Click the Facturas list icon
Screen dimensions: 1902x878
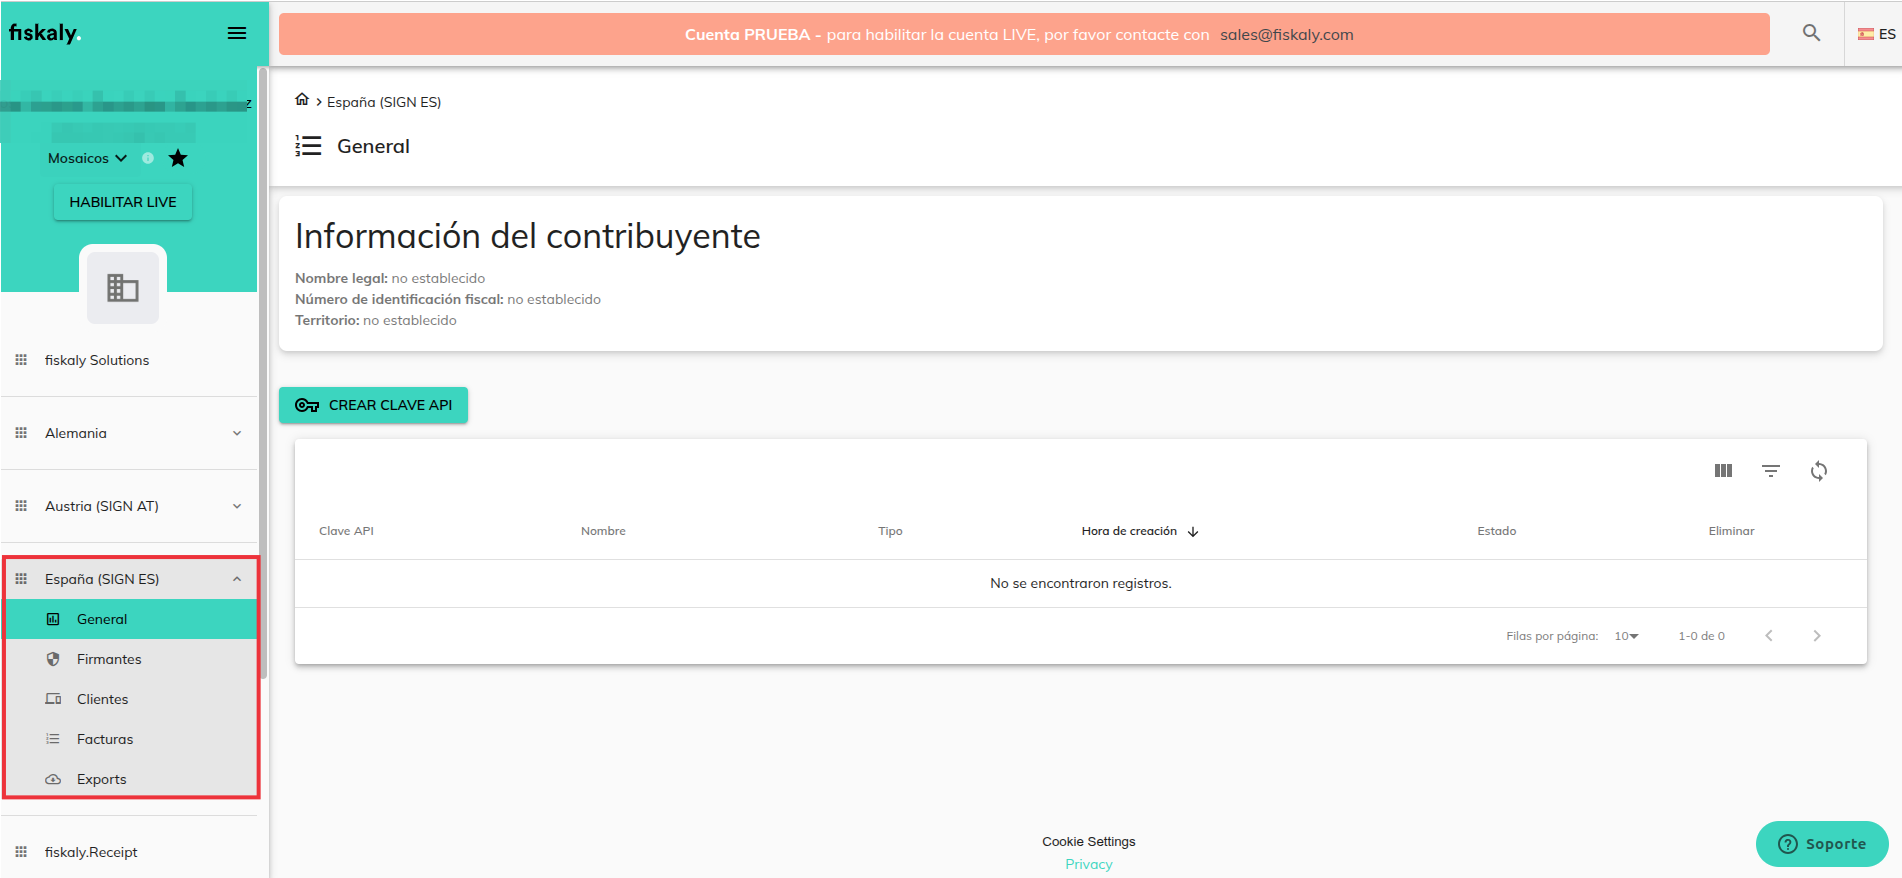click(53, 739)
